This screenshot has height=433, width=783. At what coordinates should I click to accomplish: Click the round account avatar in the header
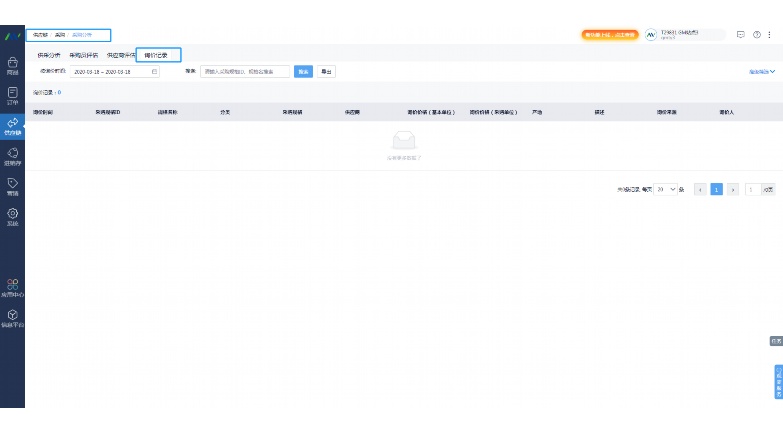coord(651,34)
